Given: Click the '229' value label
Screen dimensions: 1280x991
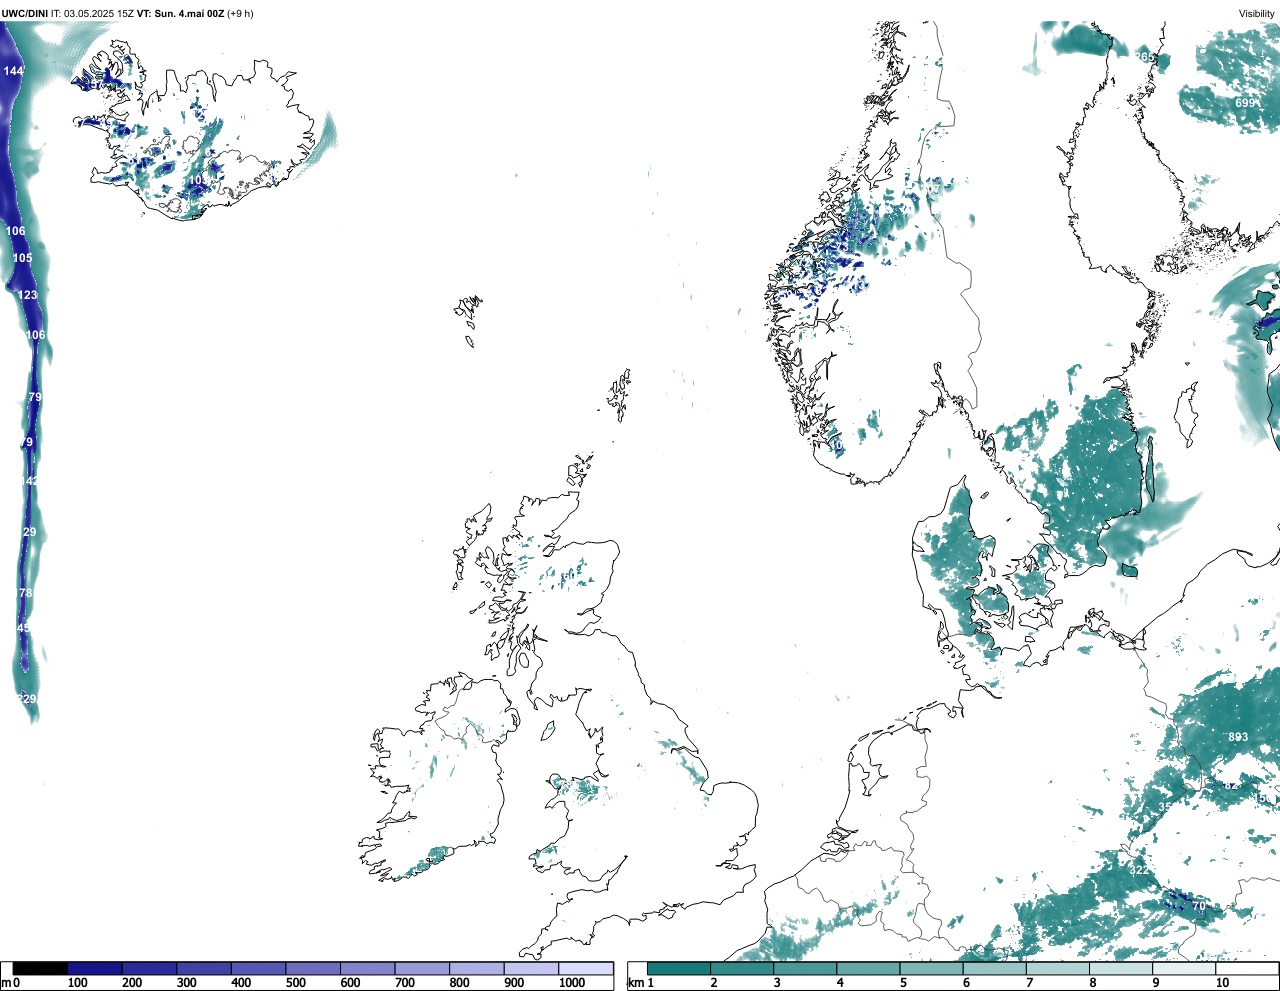Looking at the screenshot, I should click(x=28, y=699).
